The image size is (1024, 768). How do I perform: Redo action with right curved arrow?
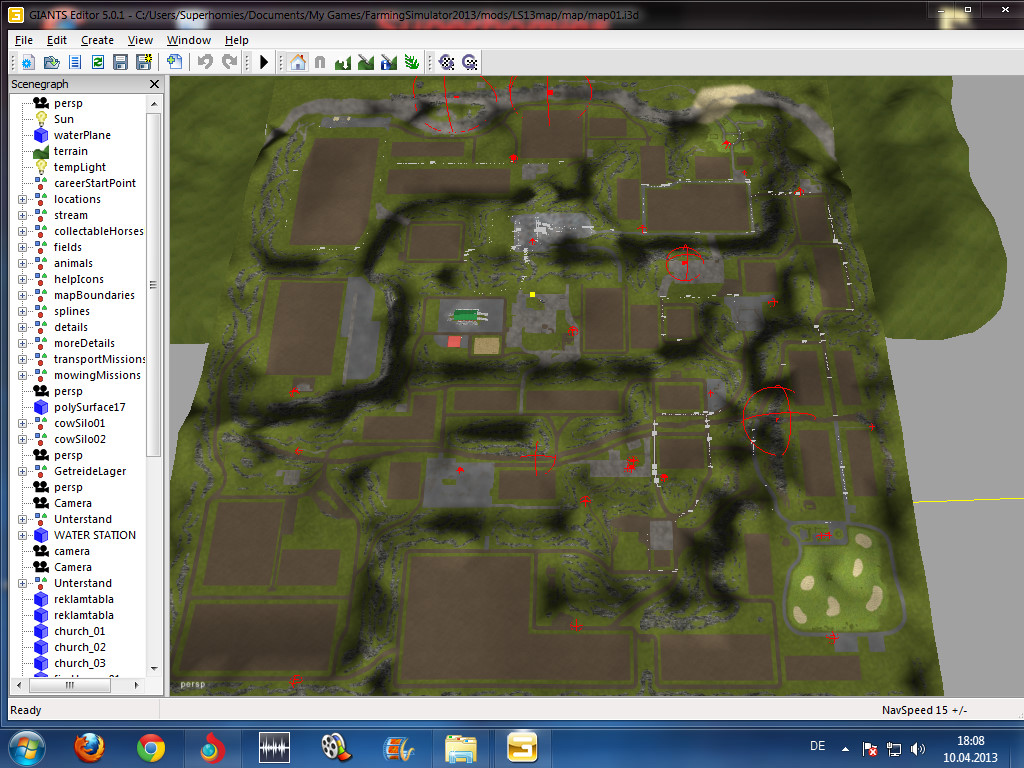pyautogui.click(x=229, y=63)
